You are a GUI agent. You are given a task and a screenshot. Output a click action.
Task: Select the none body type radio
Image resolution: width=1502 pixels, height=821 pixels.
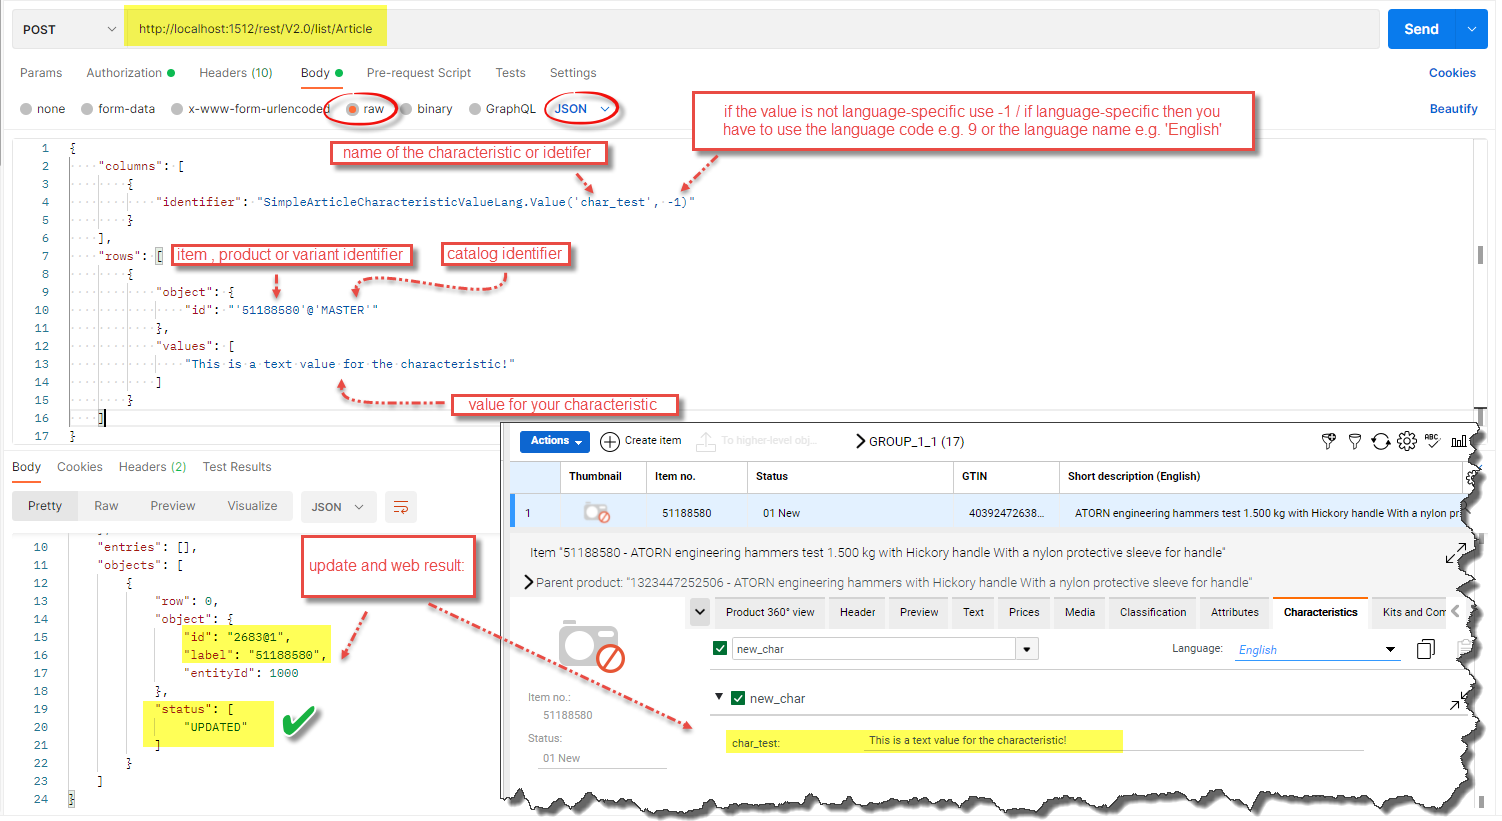point(26,109)
